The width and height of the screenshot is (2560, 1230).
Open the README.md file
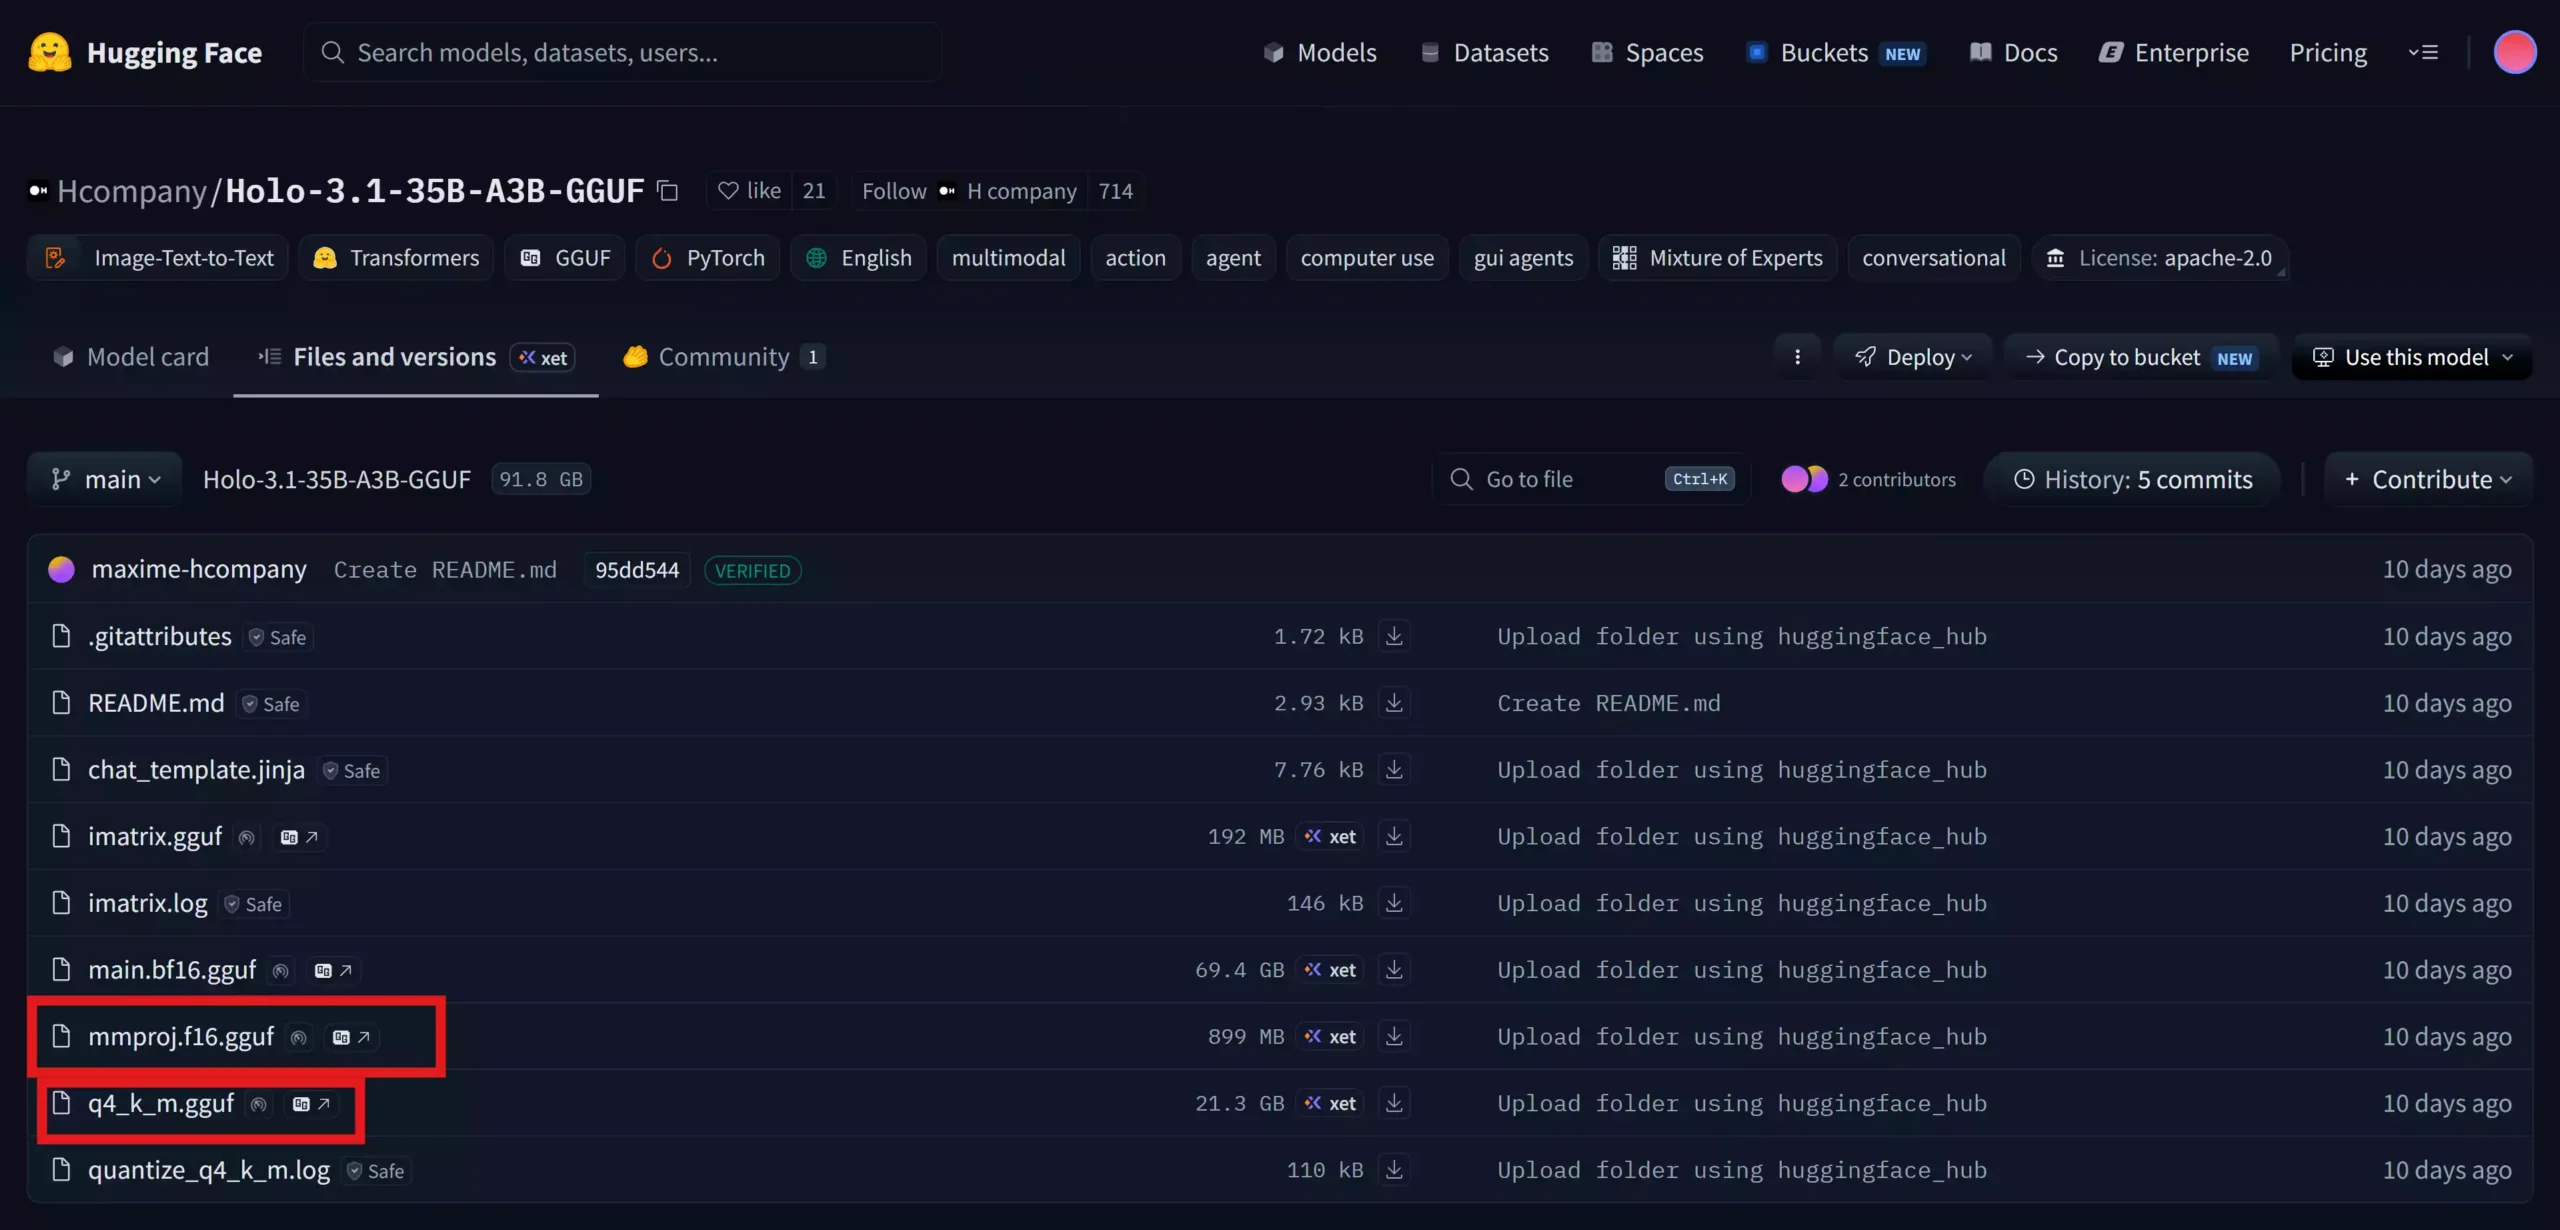pyautogui.click(x=156, y=703)
